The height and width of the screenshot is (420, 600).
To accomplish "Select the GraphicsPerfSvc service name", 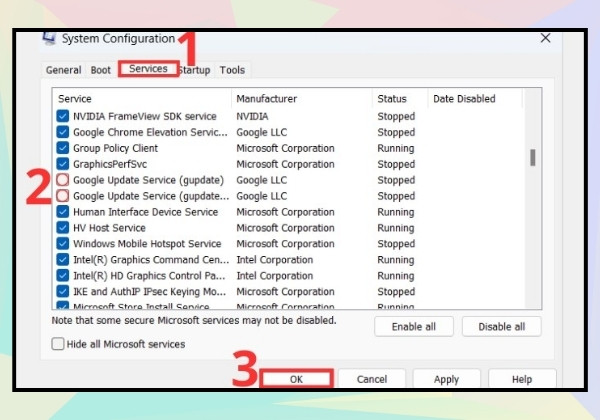I will (x=110, y=164).
